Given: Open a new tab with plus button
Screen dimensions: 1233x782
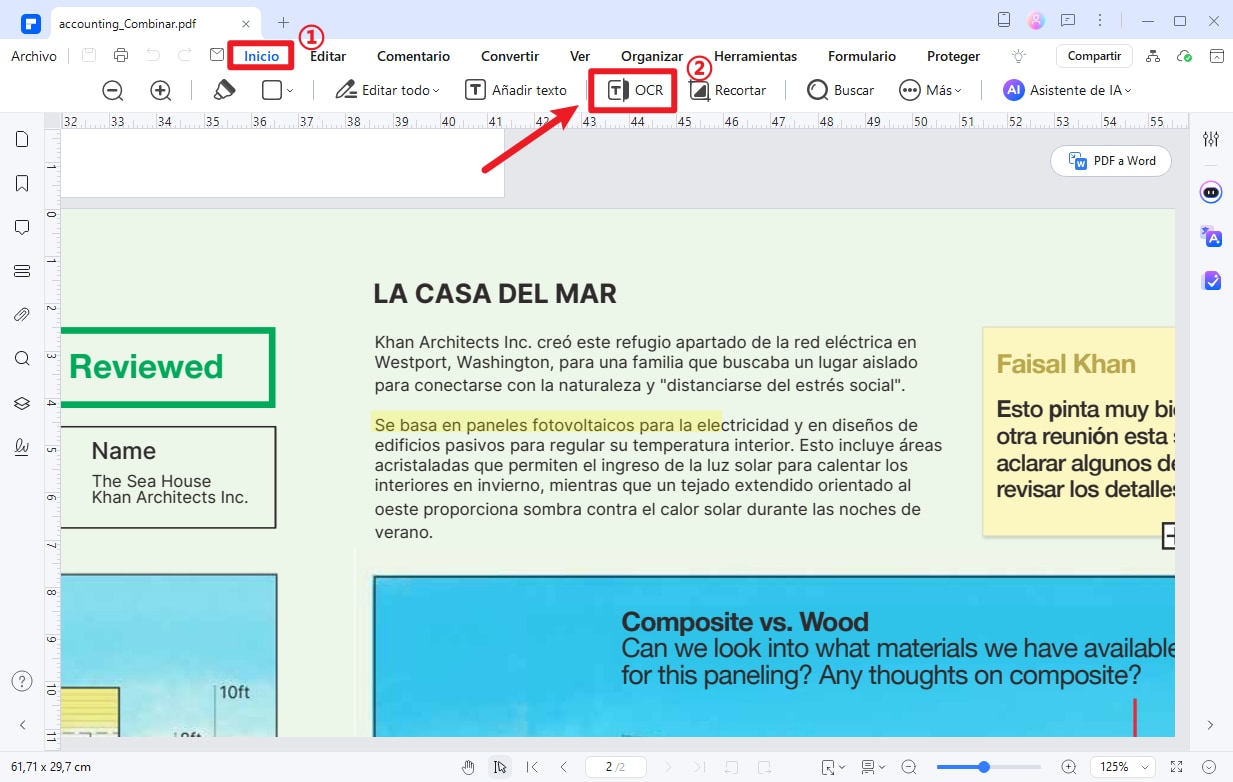Looking at the screenshot, I should pos(283,21).
